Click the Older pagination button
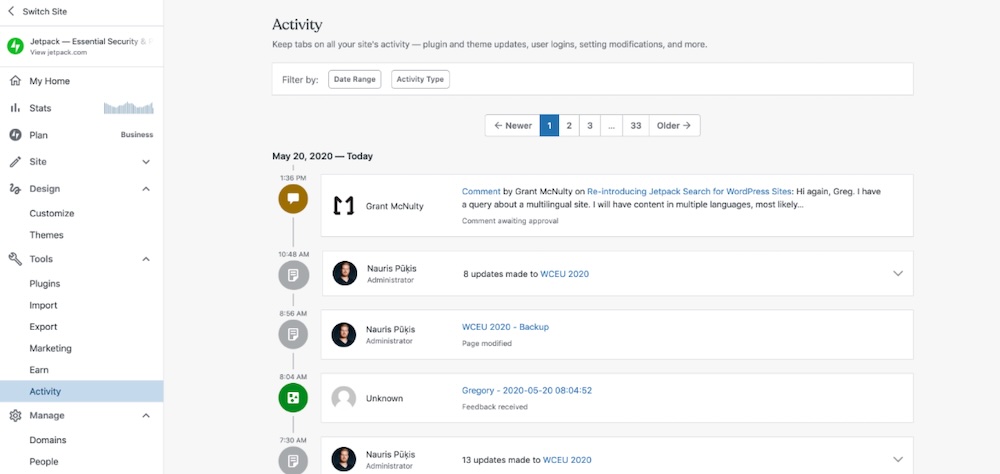This screenshot has height=474, width=1000. [674, 126]
